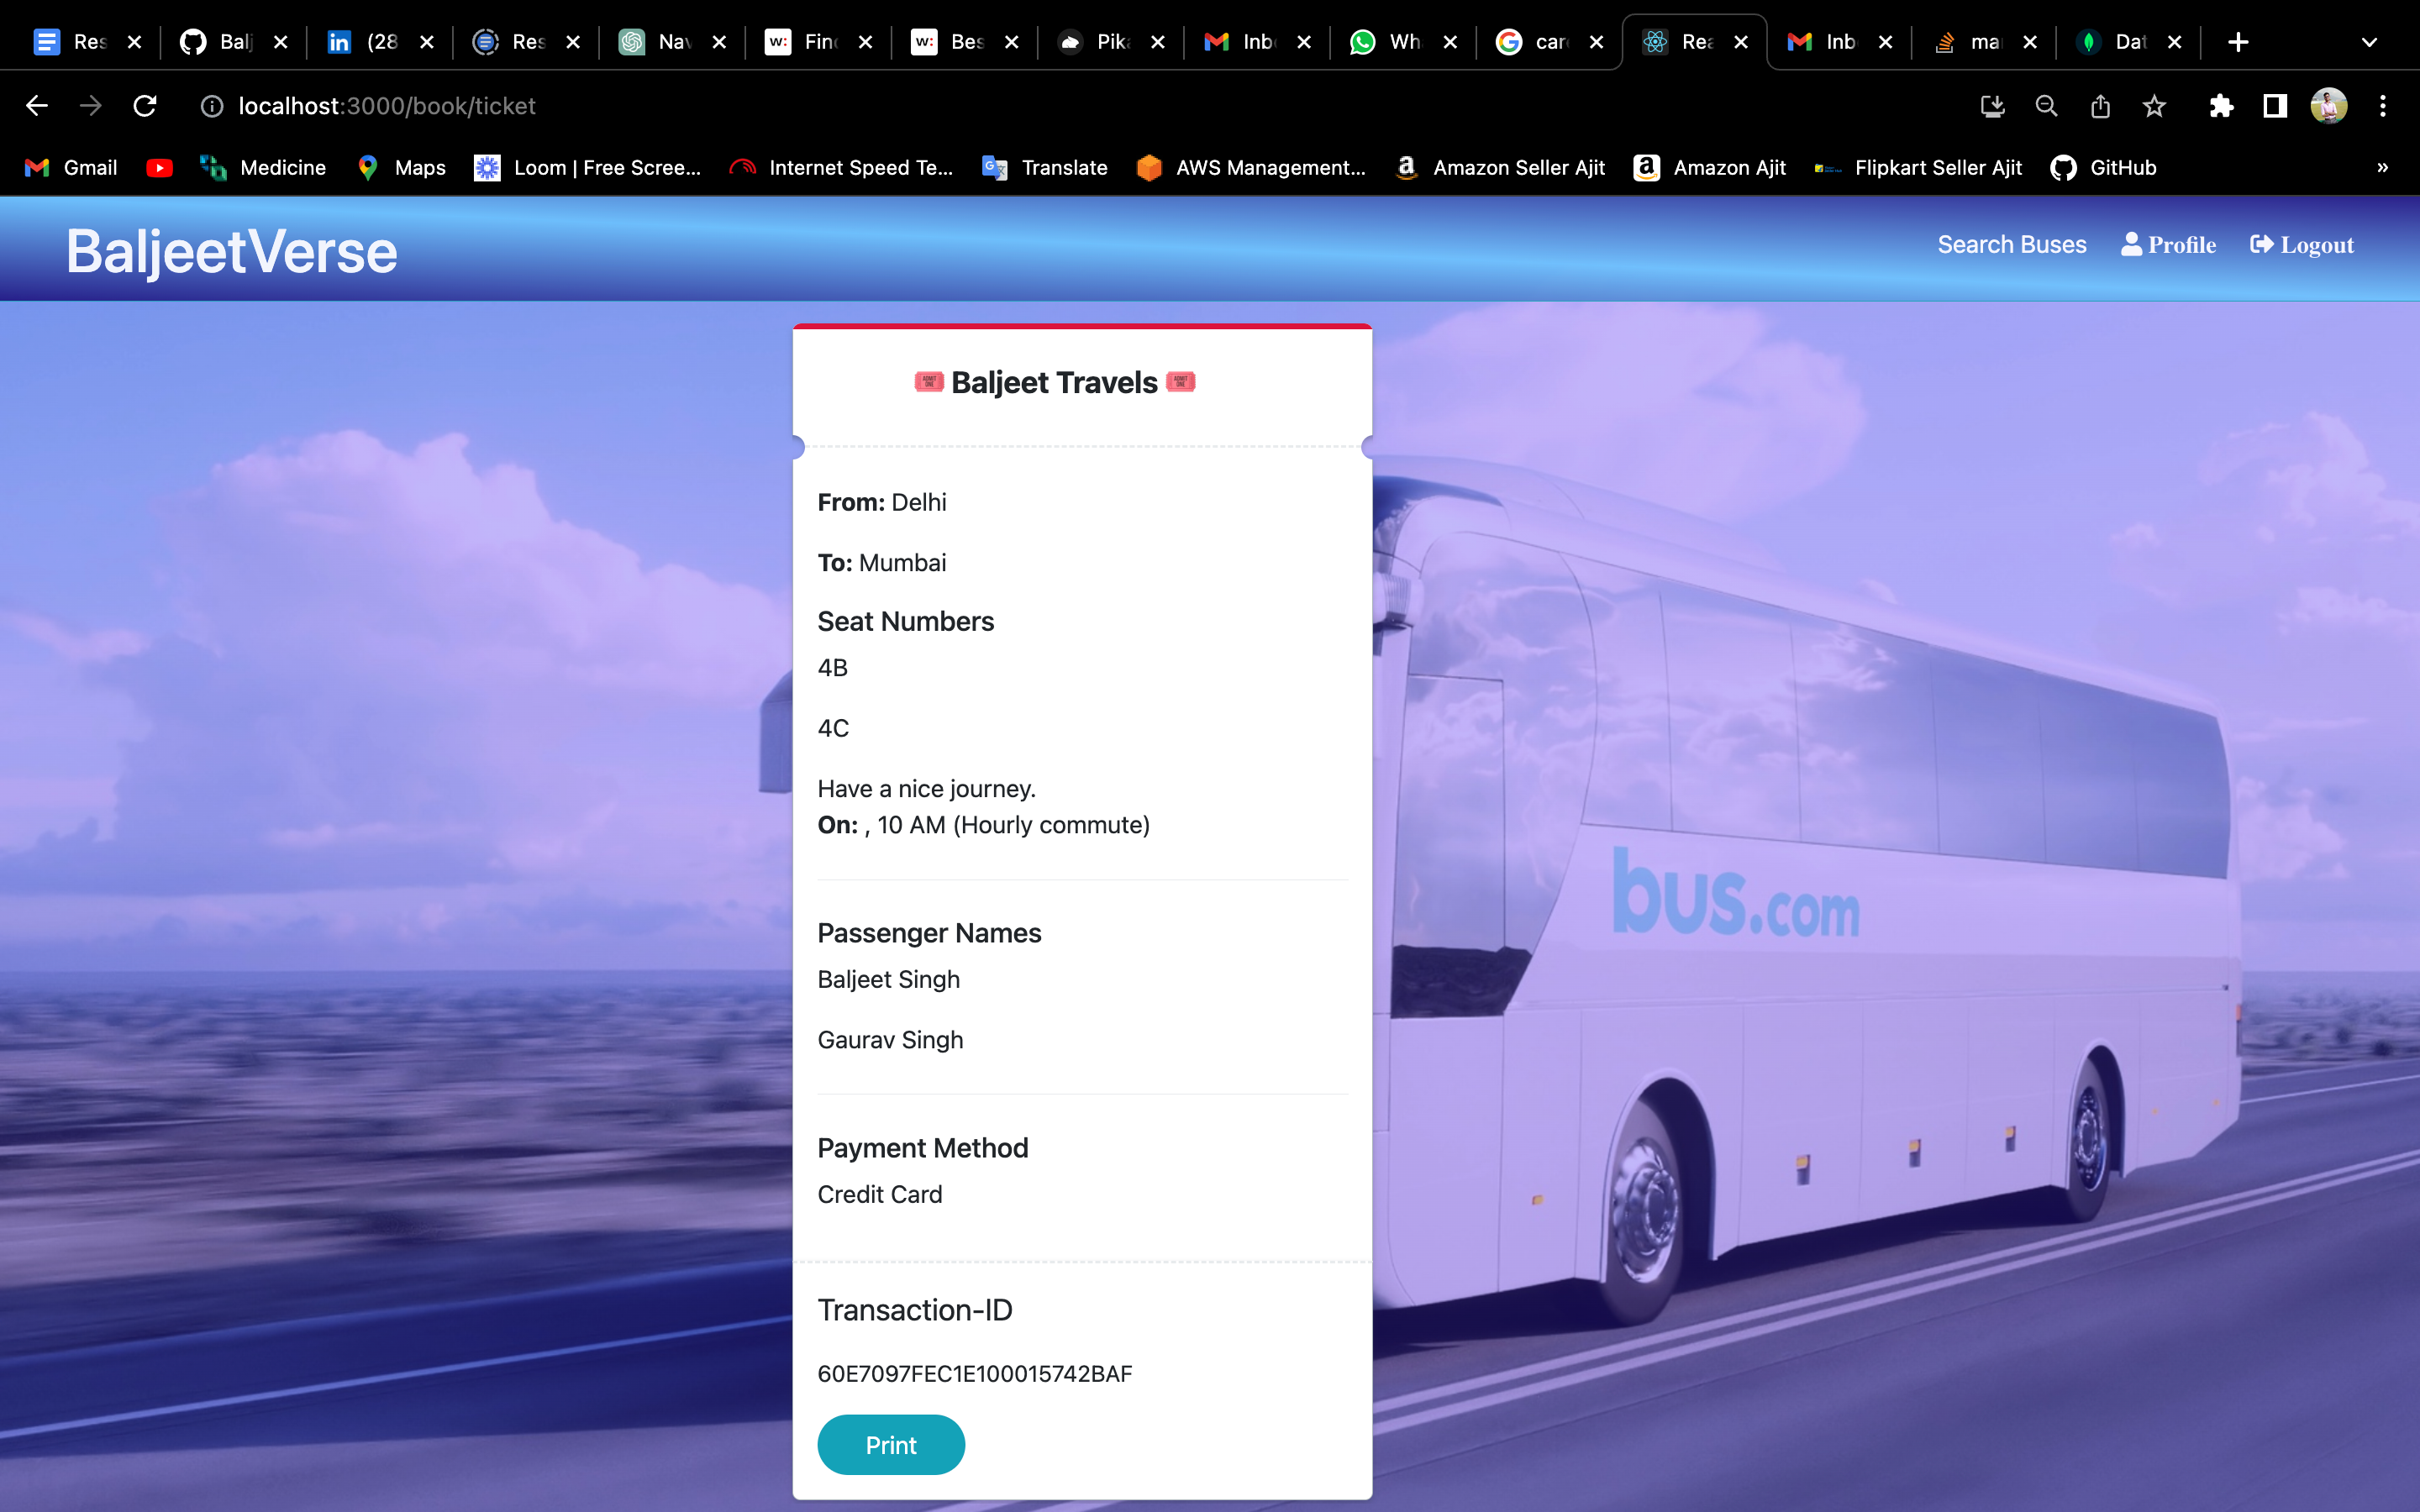Open the Search Buses link
2420x1512 pixels.
pos(2011,245)
